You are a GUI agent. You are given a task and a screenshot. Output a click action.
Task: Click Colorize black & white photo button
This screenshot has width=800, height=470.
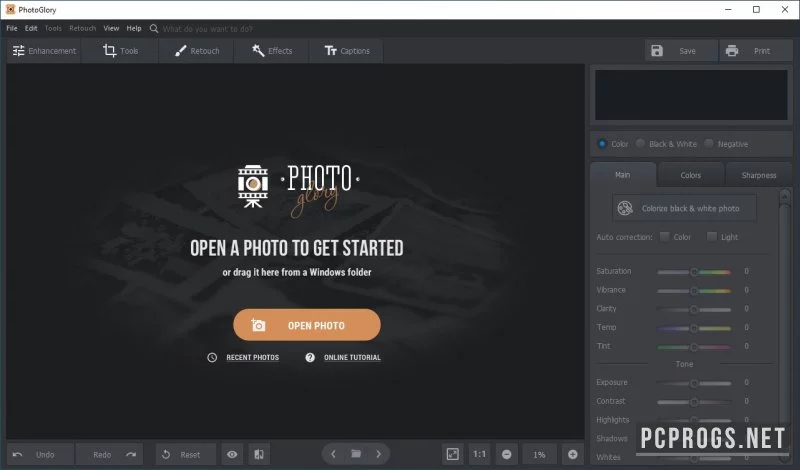685,208
